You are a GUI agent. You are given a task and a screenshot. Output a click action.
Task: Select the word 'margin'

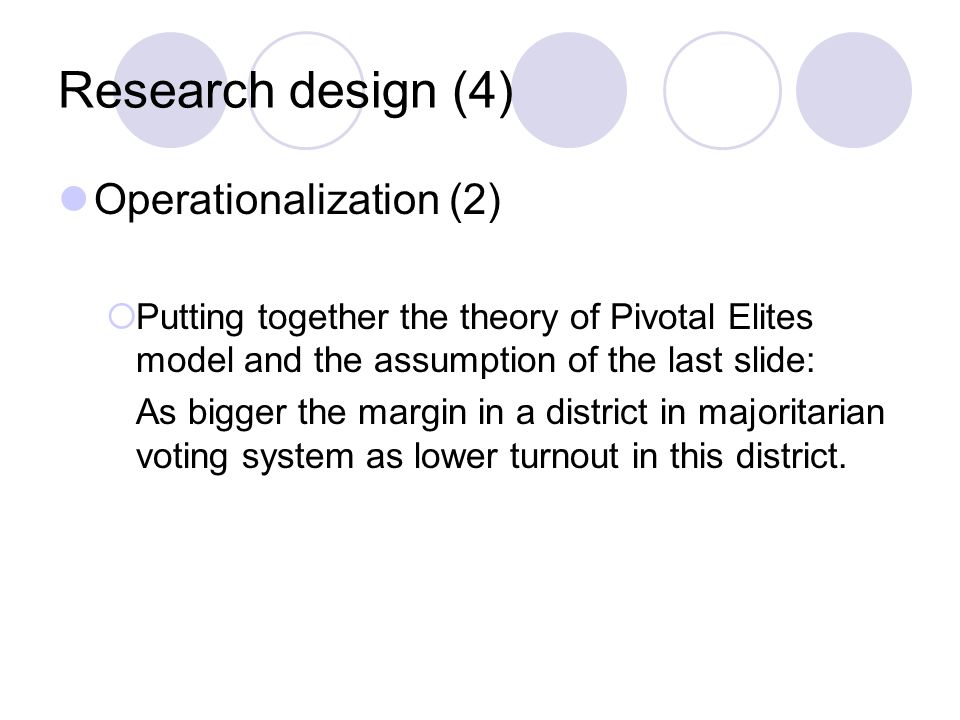tap(412, 413)
